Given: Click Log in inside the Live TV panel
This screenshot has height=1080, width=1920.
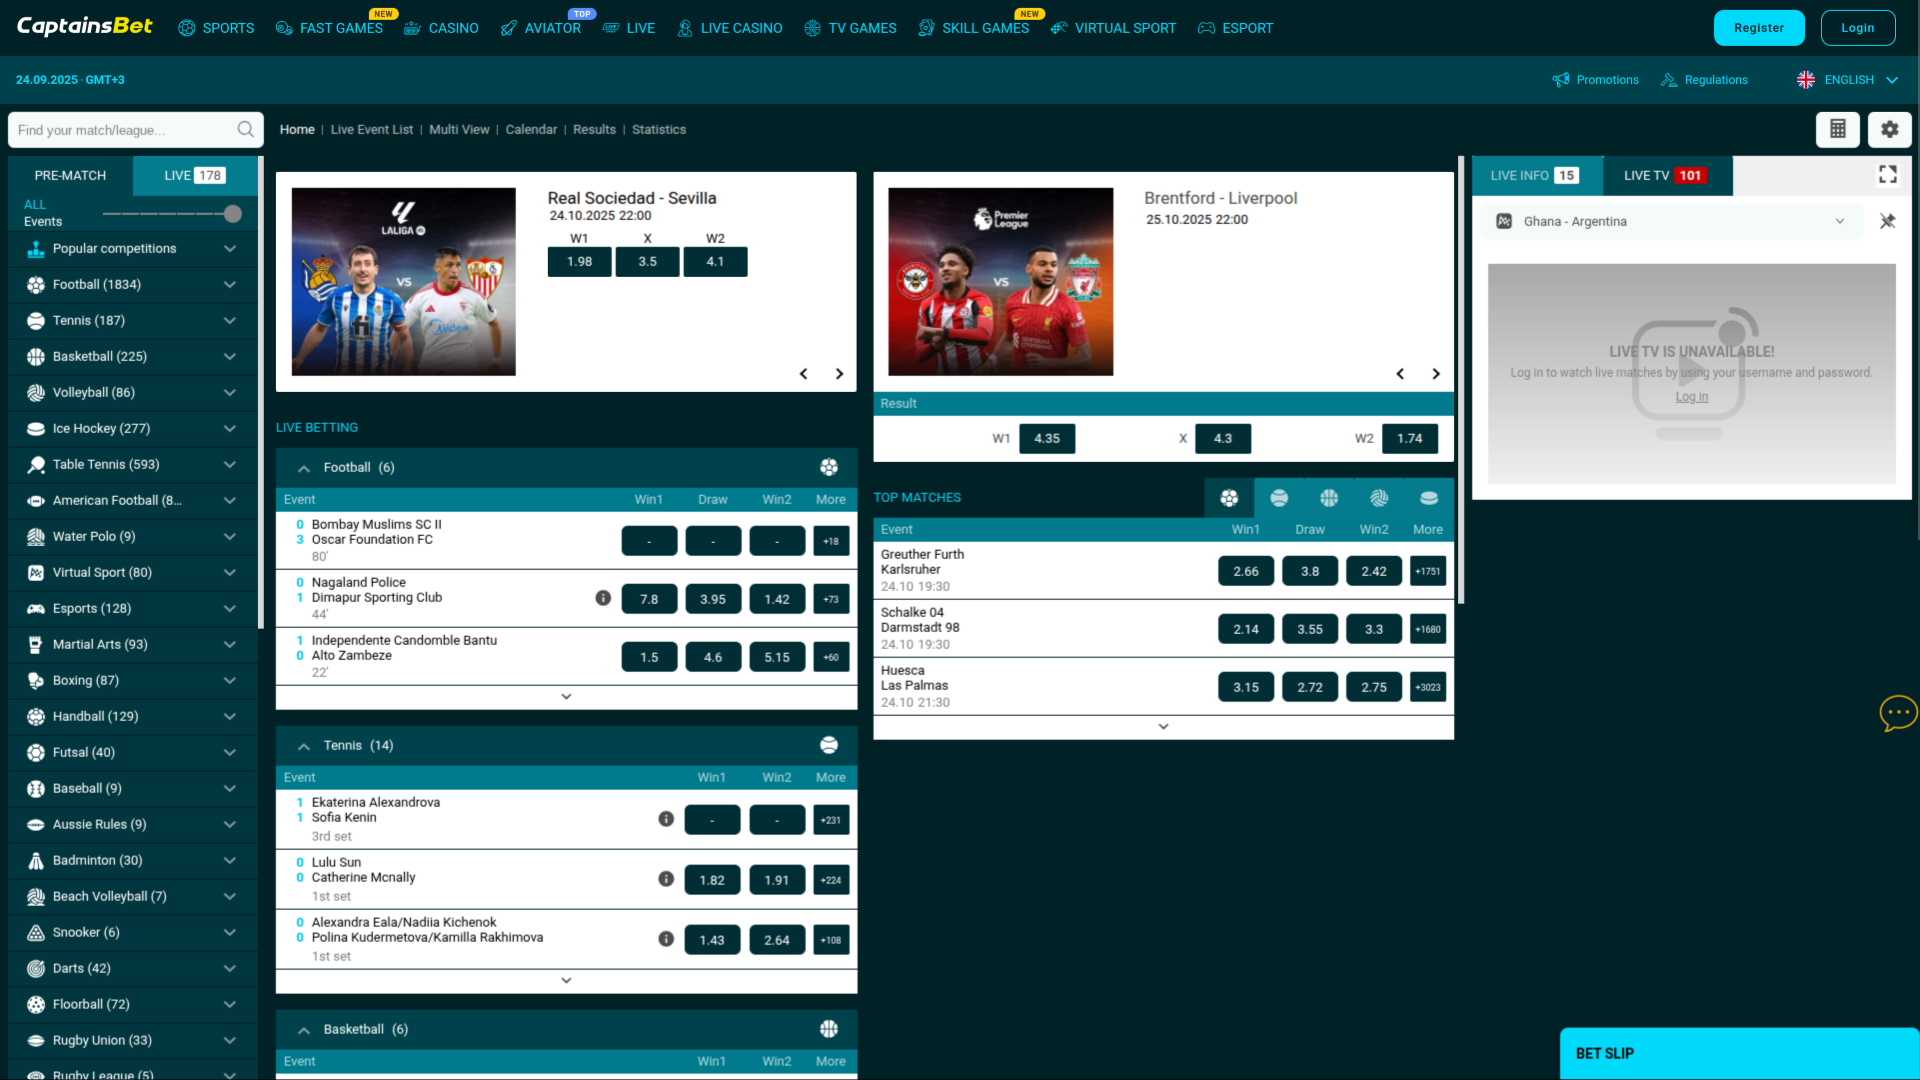Looking at the screenshot, I should (x=1691, y=396).
